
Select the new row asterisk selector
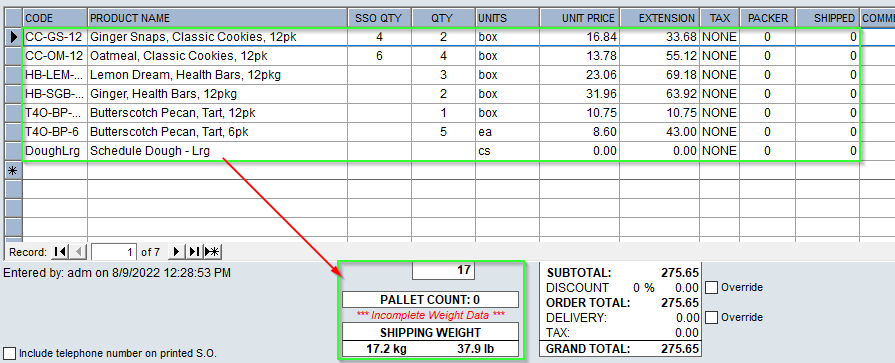[x=13, y=170]
